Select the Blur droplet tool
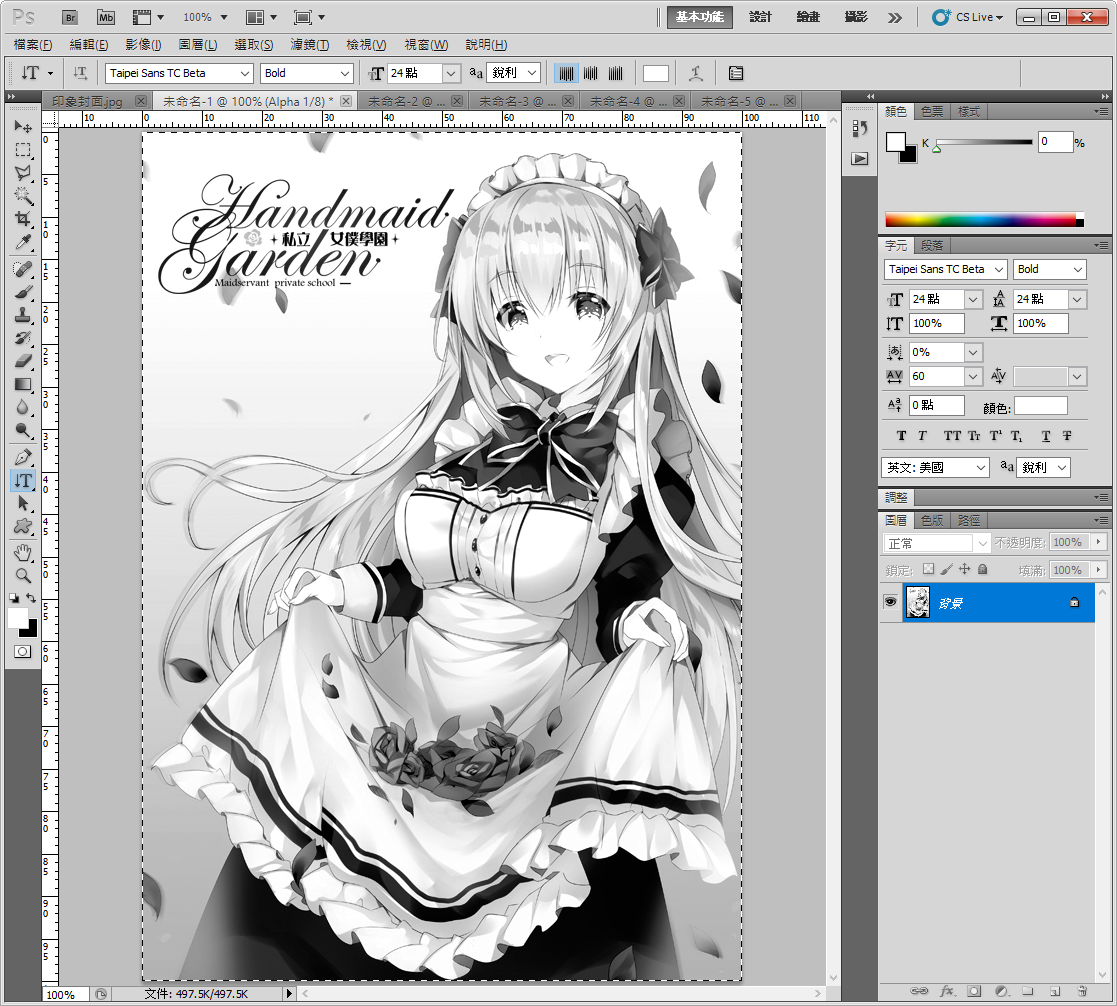This screenshot has height=1006, width=1117. pos(23,407)
